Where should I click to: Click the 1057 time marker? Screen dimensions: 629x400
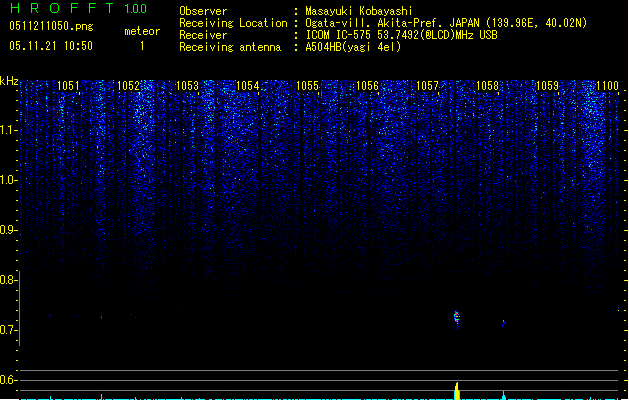[427, 85]
